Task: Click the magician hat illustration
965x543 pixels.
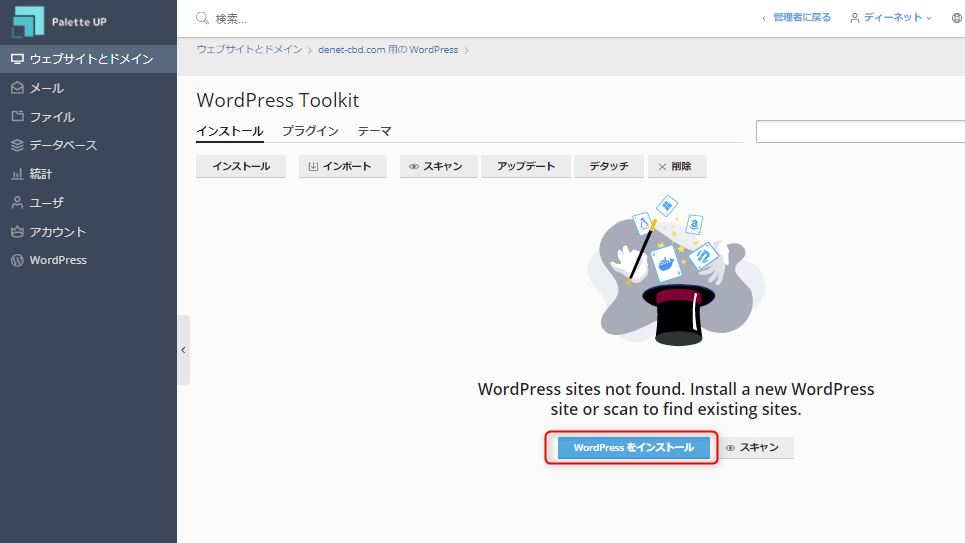Action: point(676,271)
